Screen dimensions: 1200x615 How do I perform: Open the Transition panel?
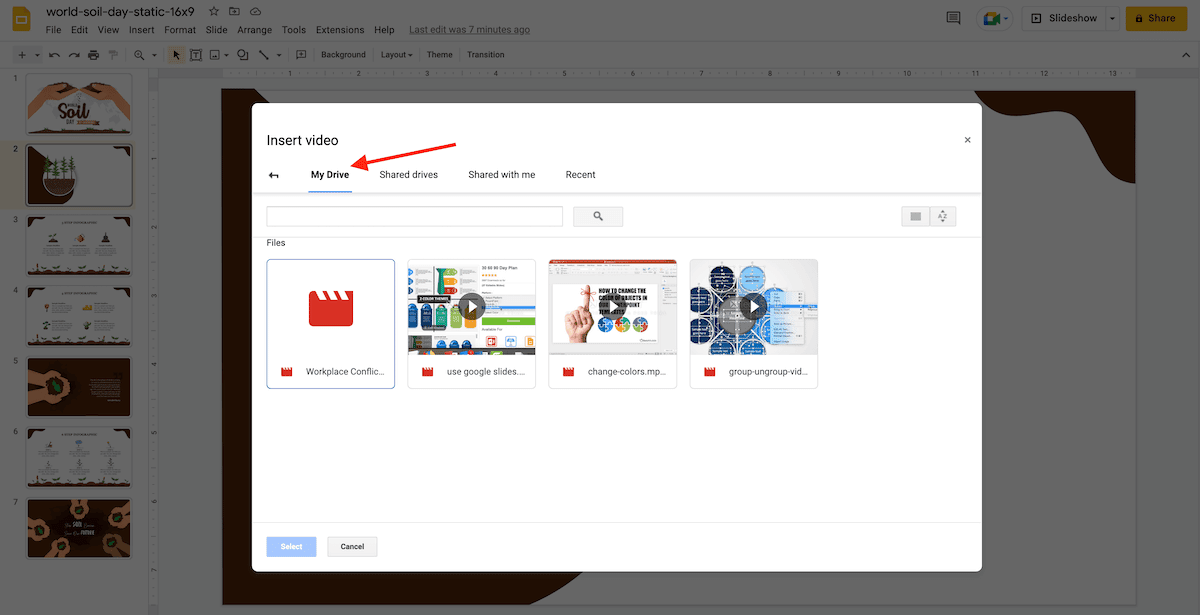tap(486, 55)
